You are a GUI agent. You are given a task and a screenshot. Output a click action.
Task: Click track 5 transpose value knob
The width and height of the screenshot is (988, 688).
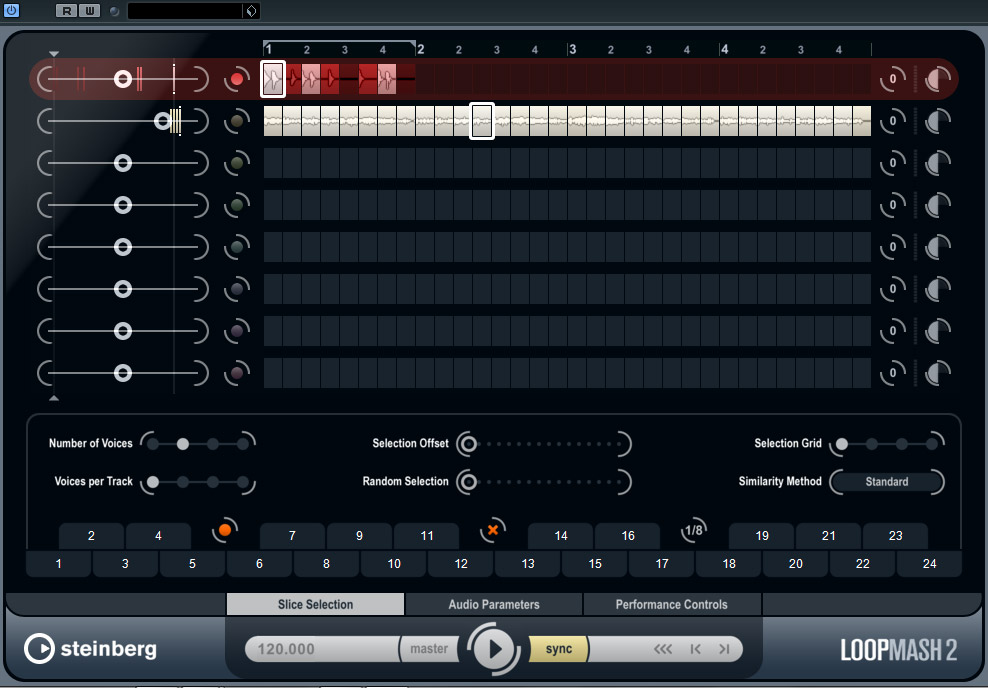tap(892, 247)
